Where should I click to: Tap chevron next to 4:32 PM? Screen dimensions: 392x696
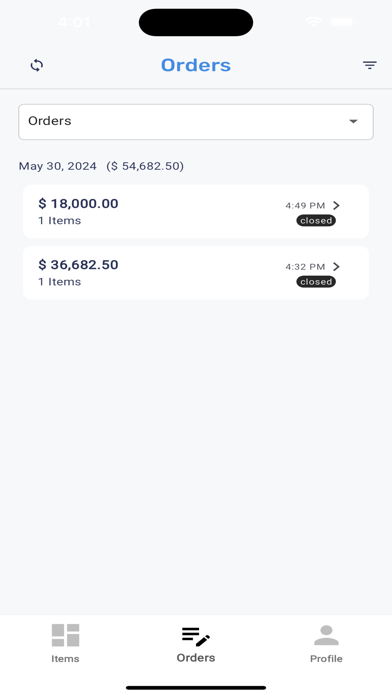pyautogui.click(x=336, y=266)
